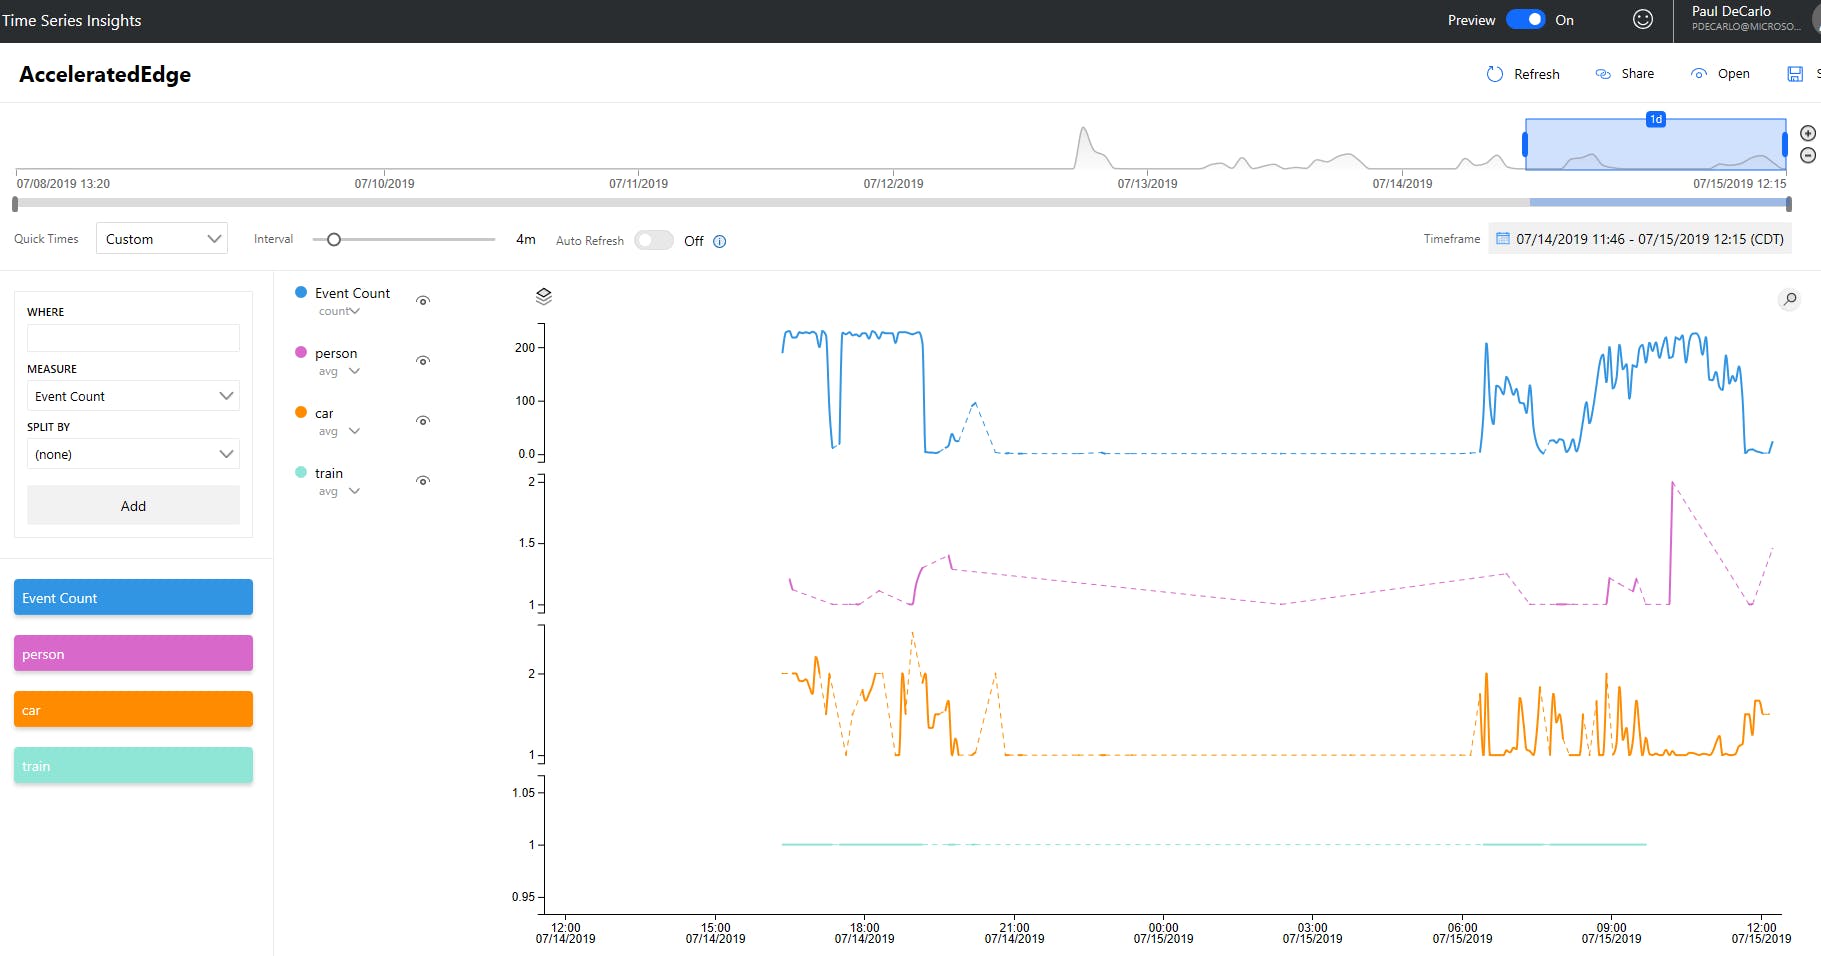The height and width of the screenshot is (956, 1821).
Task: Click the Interval slider handle
Action: point(334,239)
